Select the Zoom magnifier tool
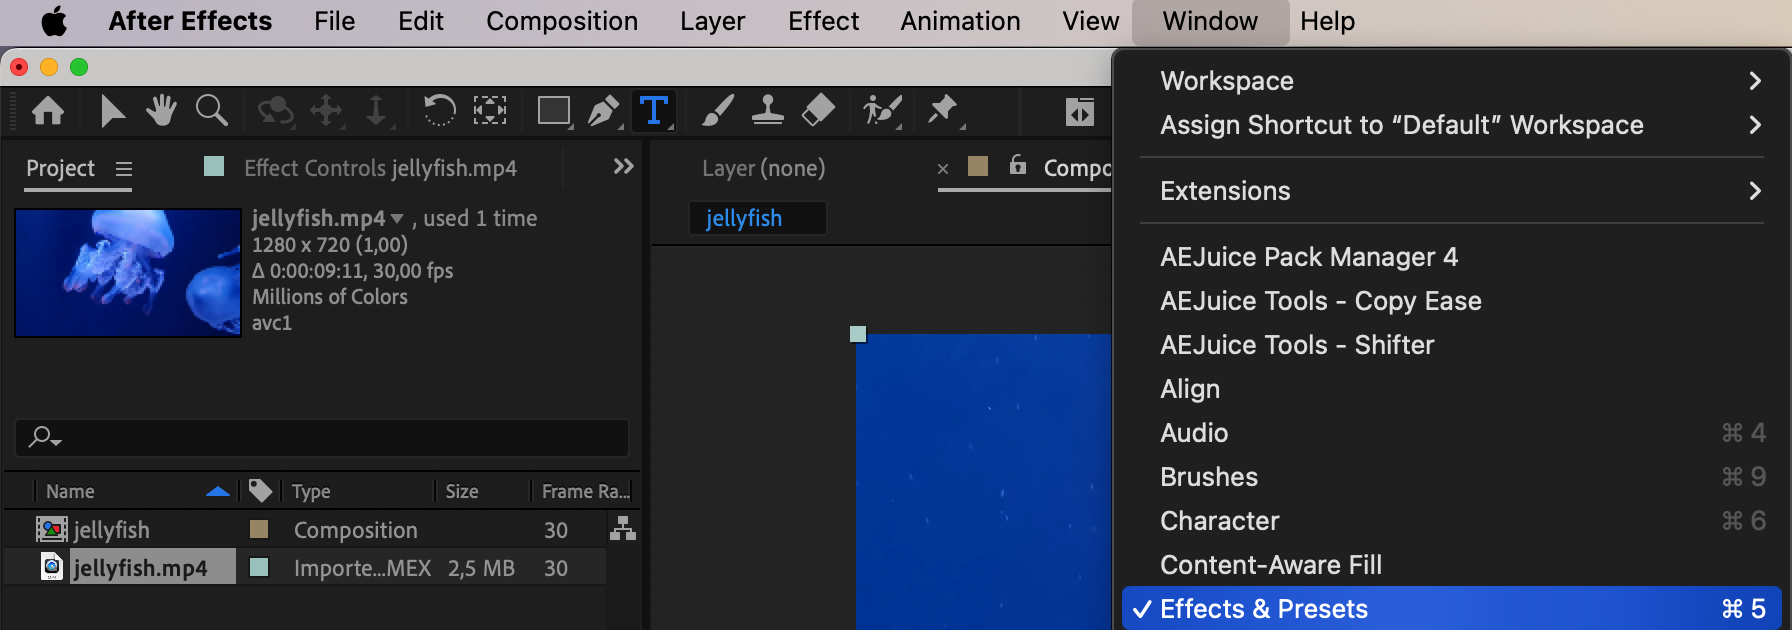Viewport: 1792px width, 630px height. pos(211,110)
